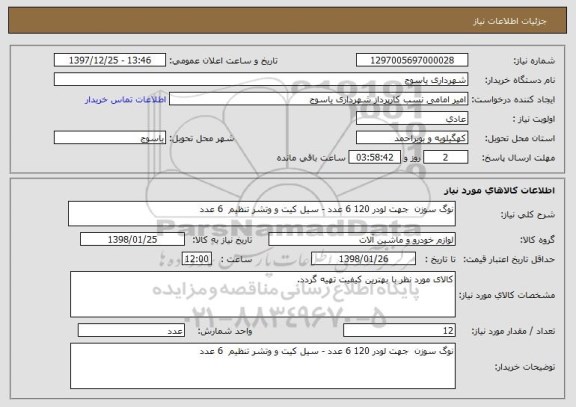Image resolution: width=576 pixels, height=407 pixels.
Task: Select the general need description text box
Action: (262, 213)
